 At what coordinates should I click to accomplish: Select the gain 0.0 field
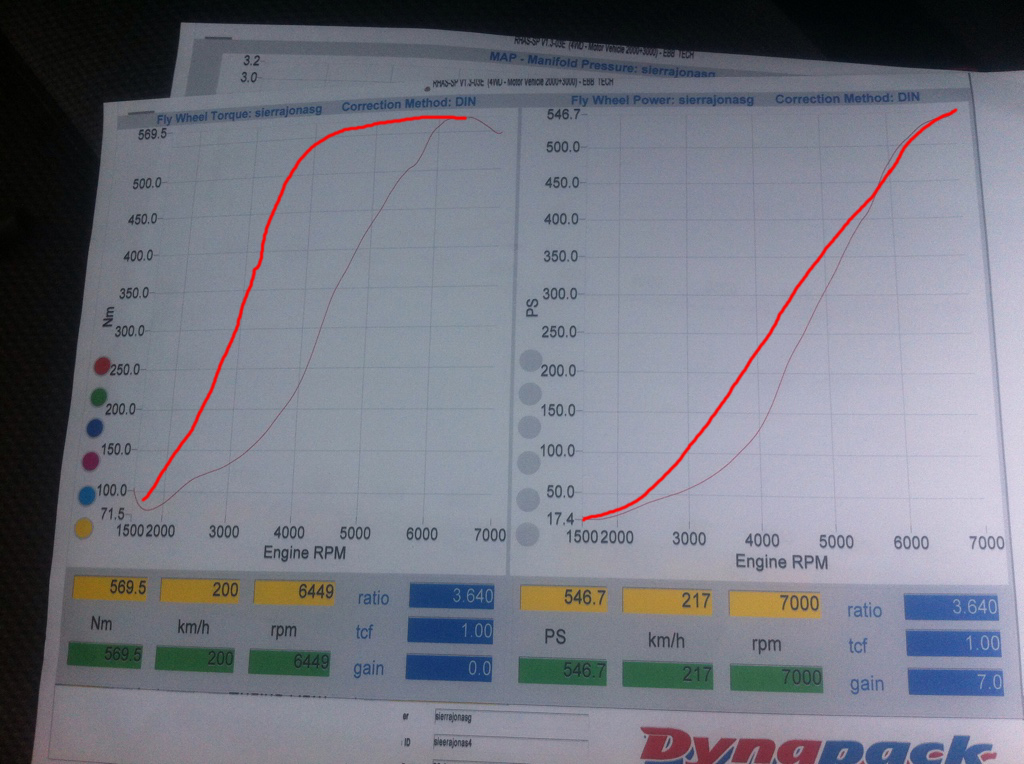[449, 667]
